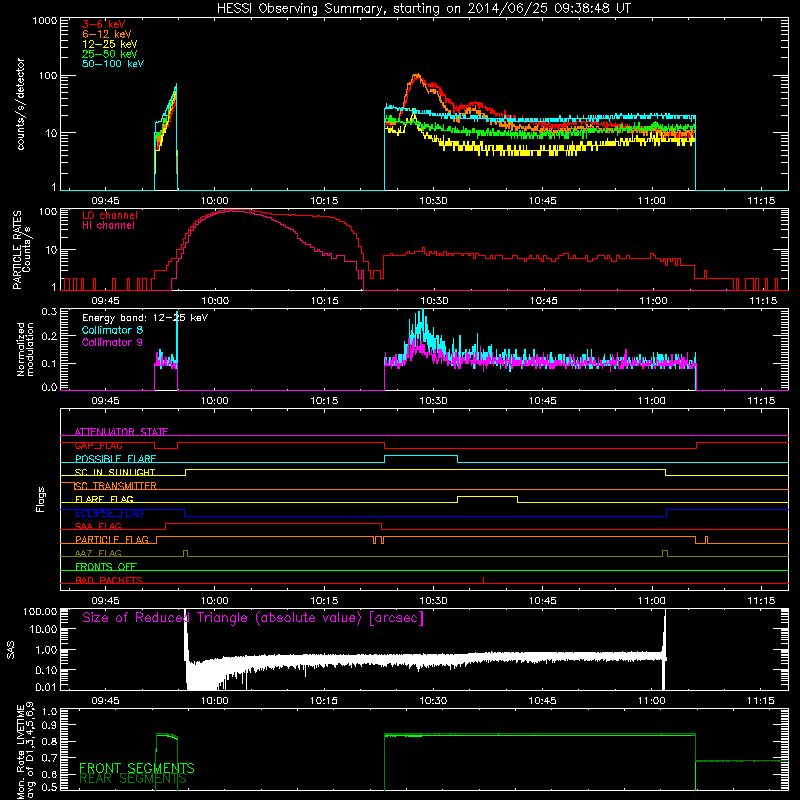Click the HI channel legend label

tap(108, 226)
